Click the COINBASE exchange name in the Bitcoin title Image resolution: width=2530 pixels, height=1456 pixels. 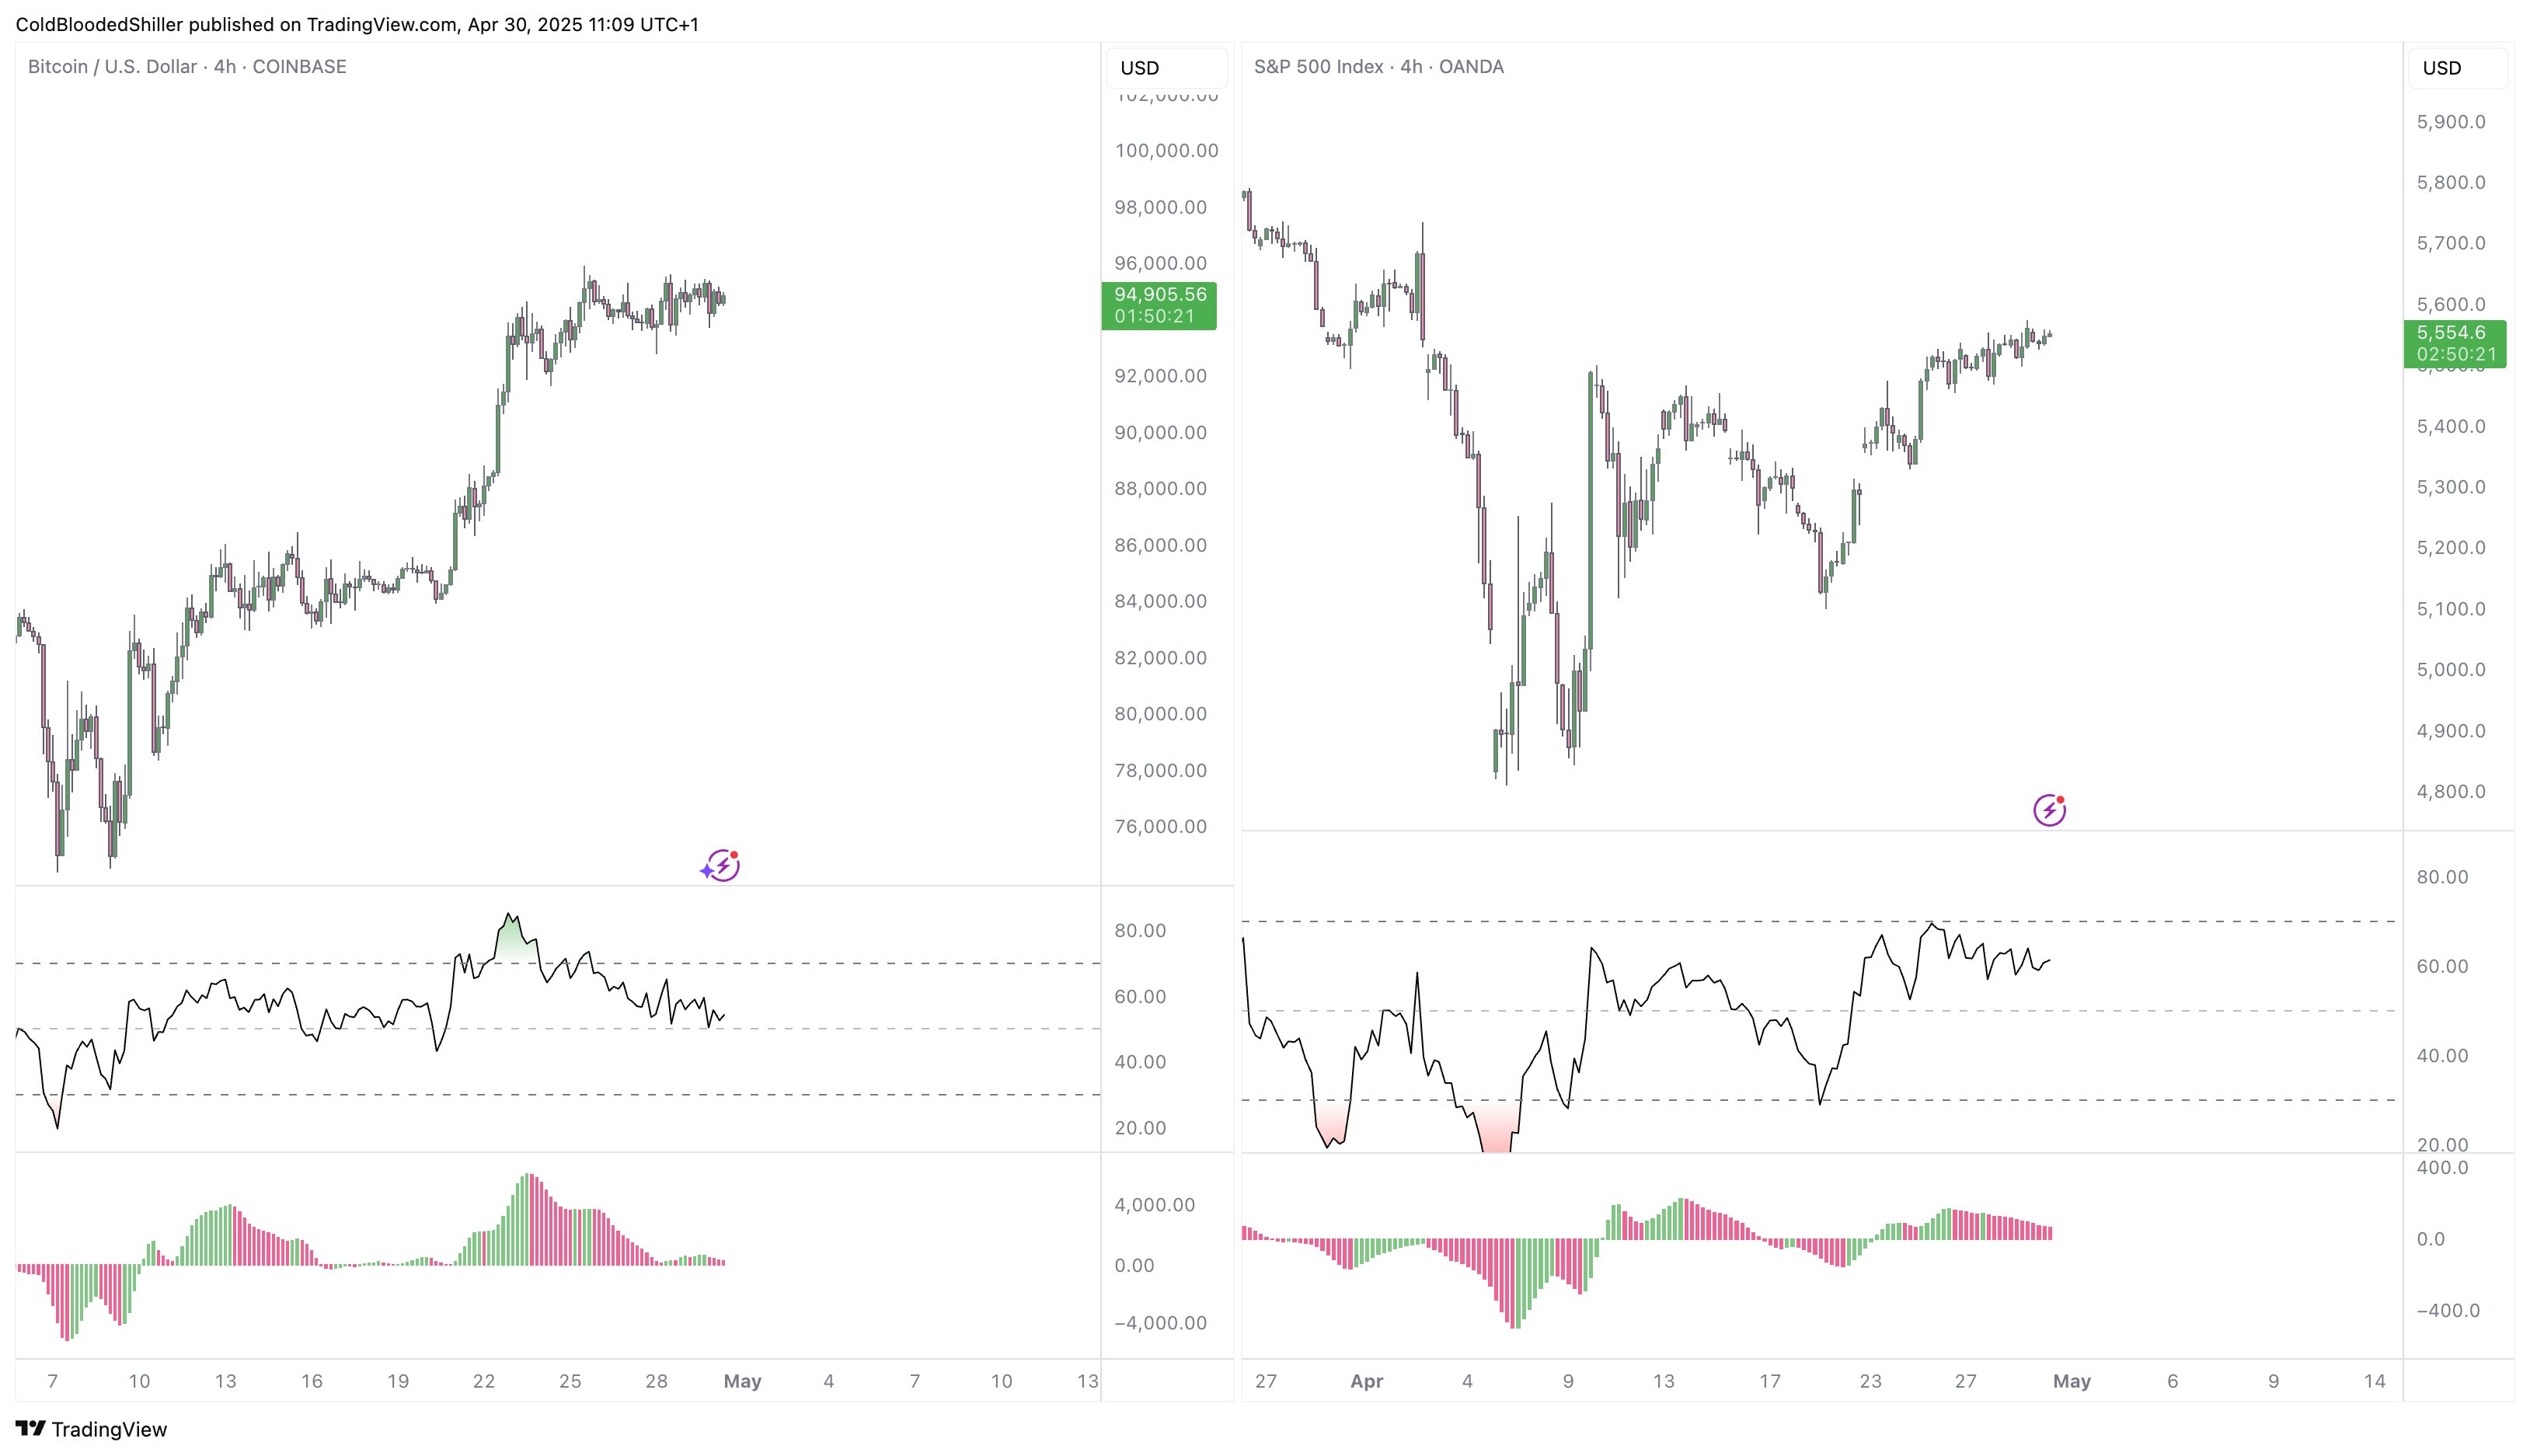(299, 67)
